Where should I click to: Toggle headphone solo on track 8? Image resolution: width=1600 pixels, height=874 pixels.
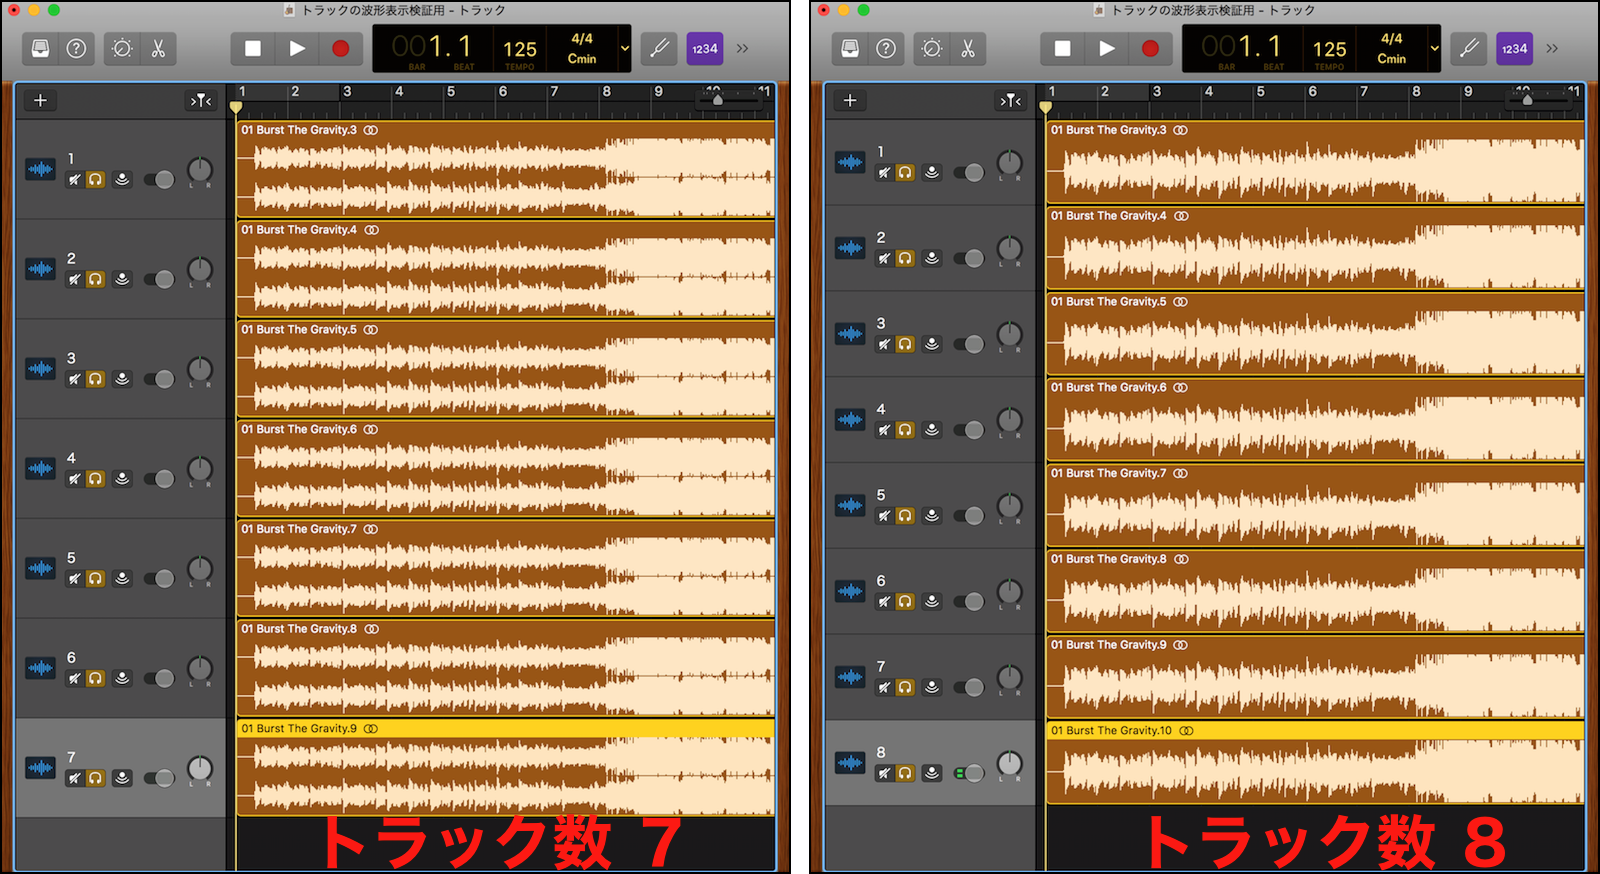pos(905,773)
